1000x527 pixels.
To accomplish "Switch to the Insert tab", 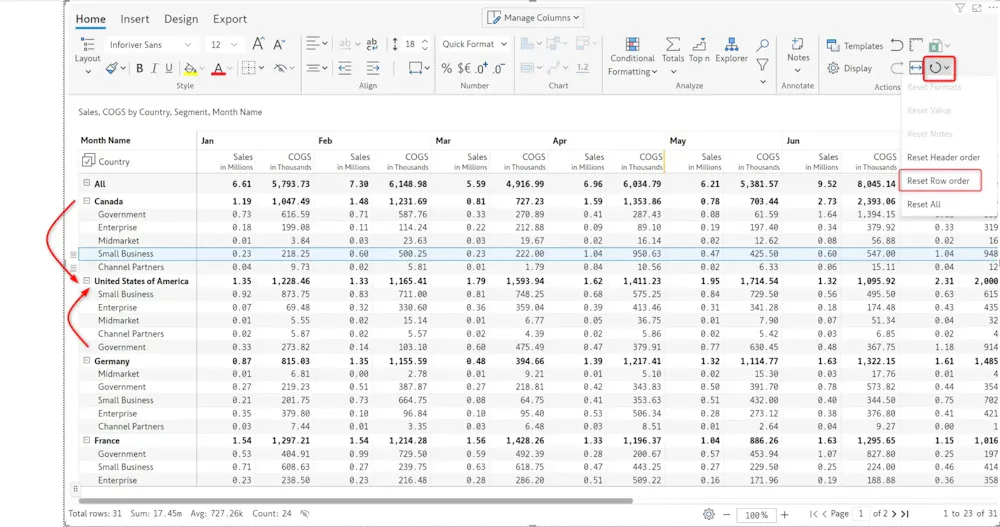I will click(x=135, y=19).
